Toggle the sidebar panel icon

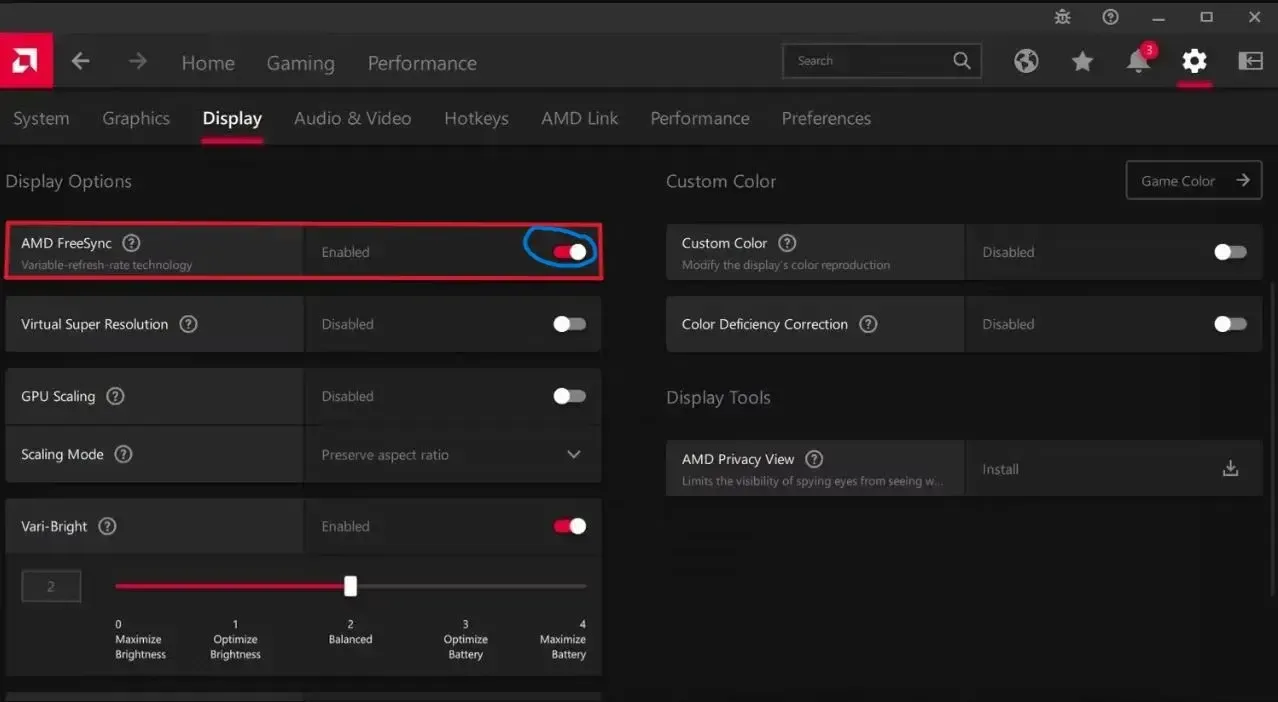[x=1250, y=62]
